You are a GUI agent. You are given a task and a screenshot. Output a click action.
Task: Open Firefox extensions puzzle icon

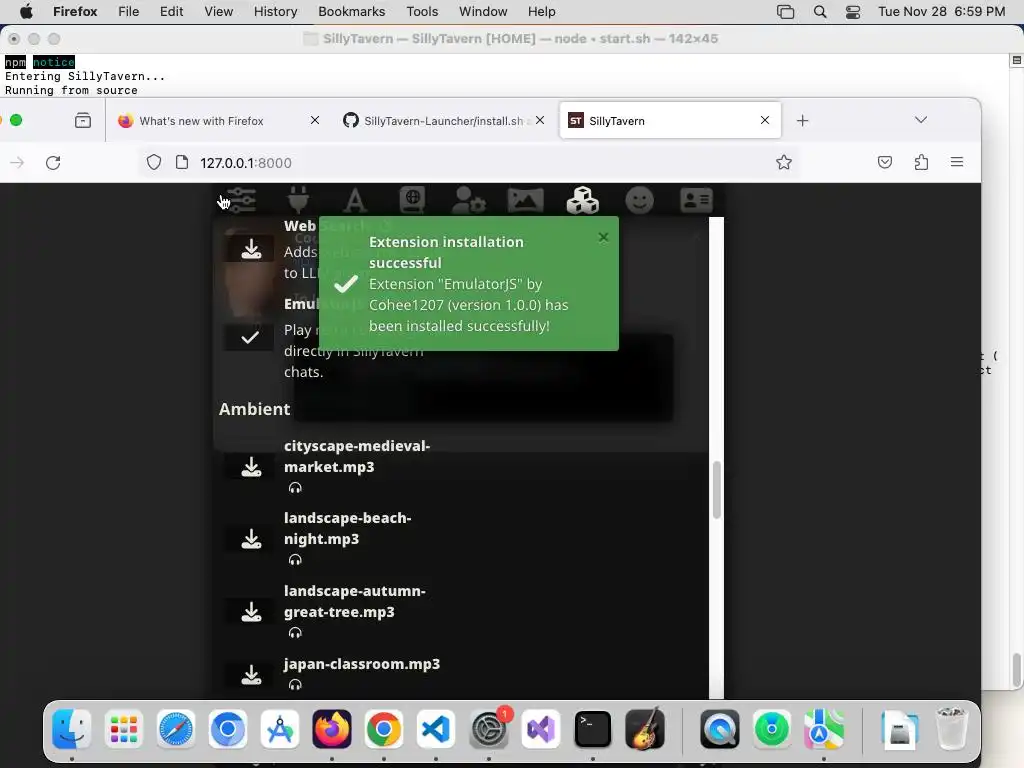tap(921, 162)
